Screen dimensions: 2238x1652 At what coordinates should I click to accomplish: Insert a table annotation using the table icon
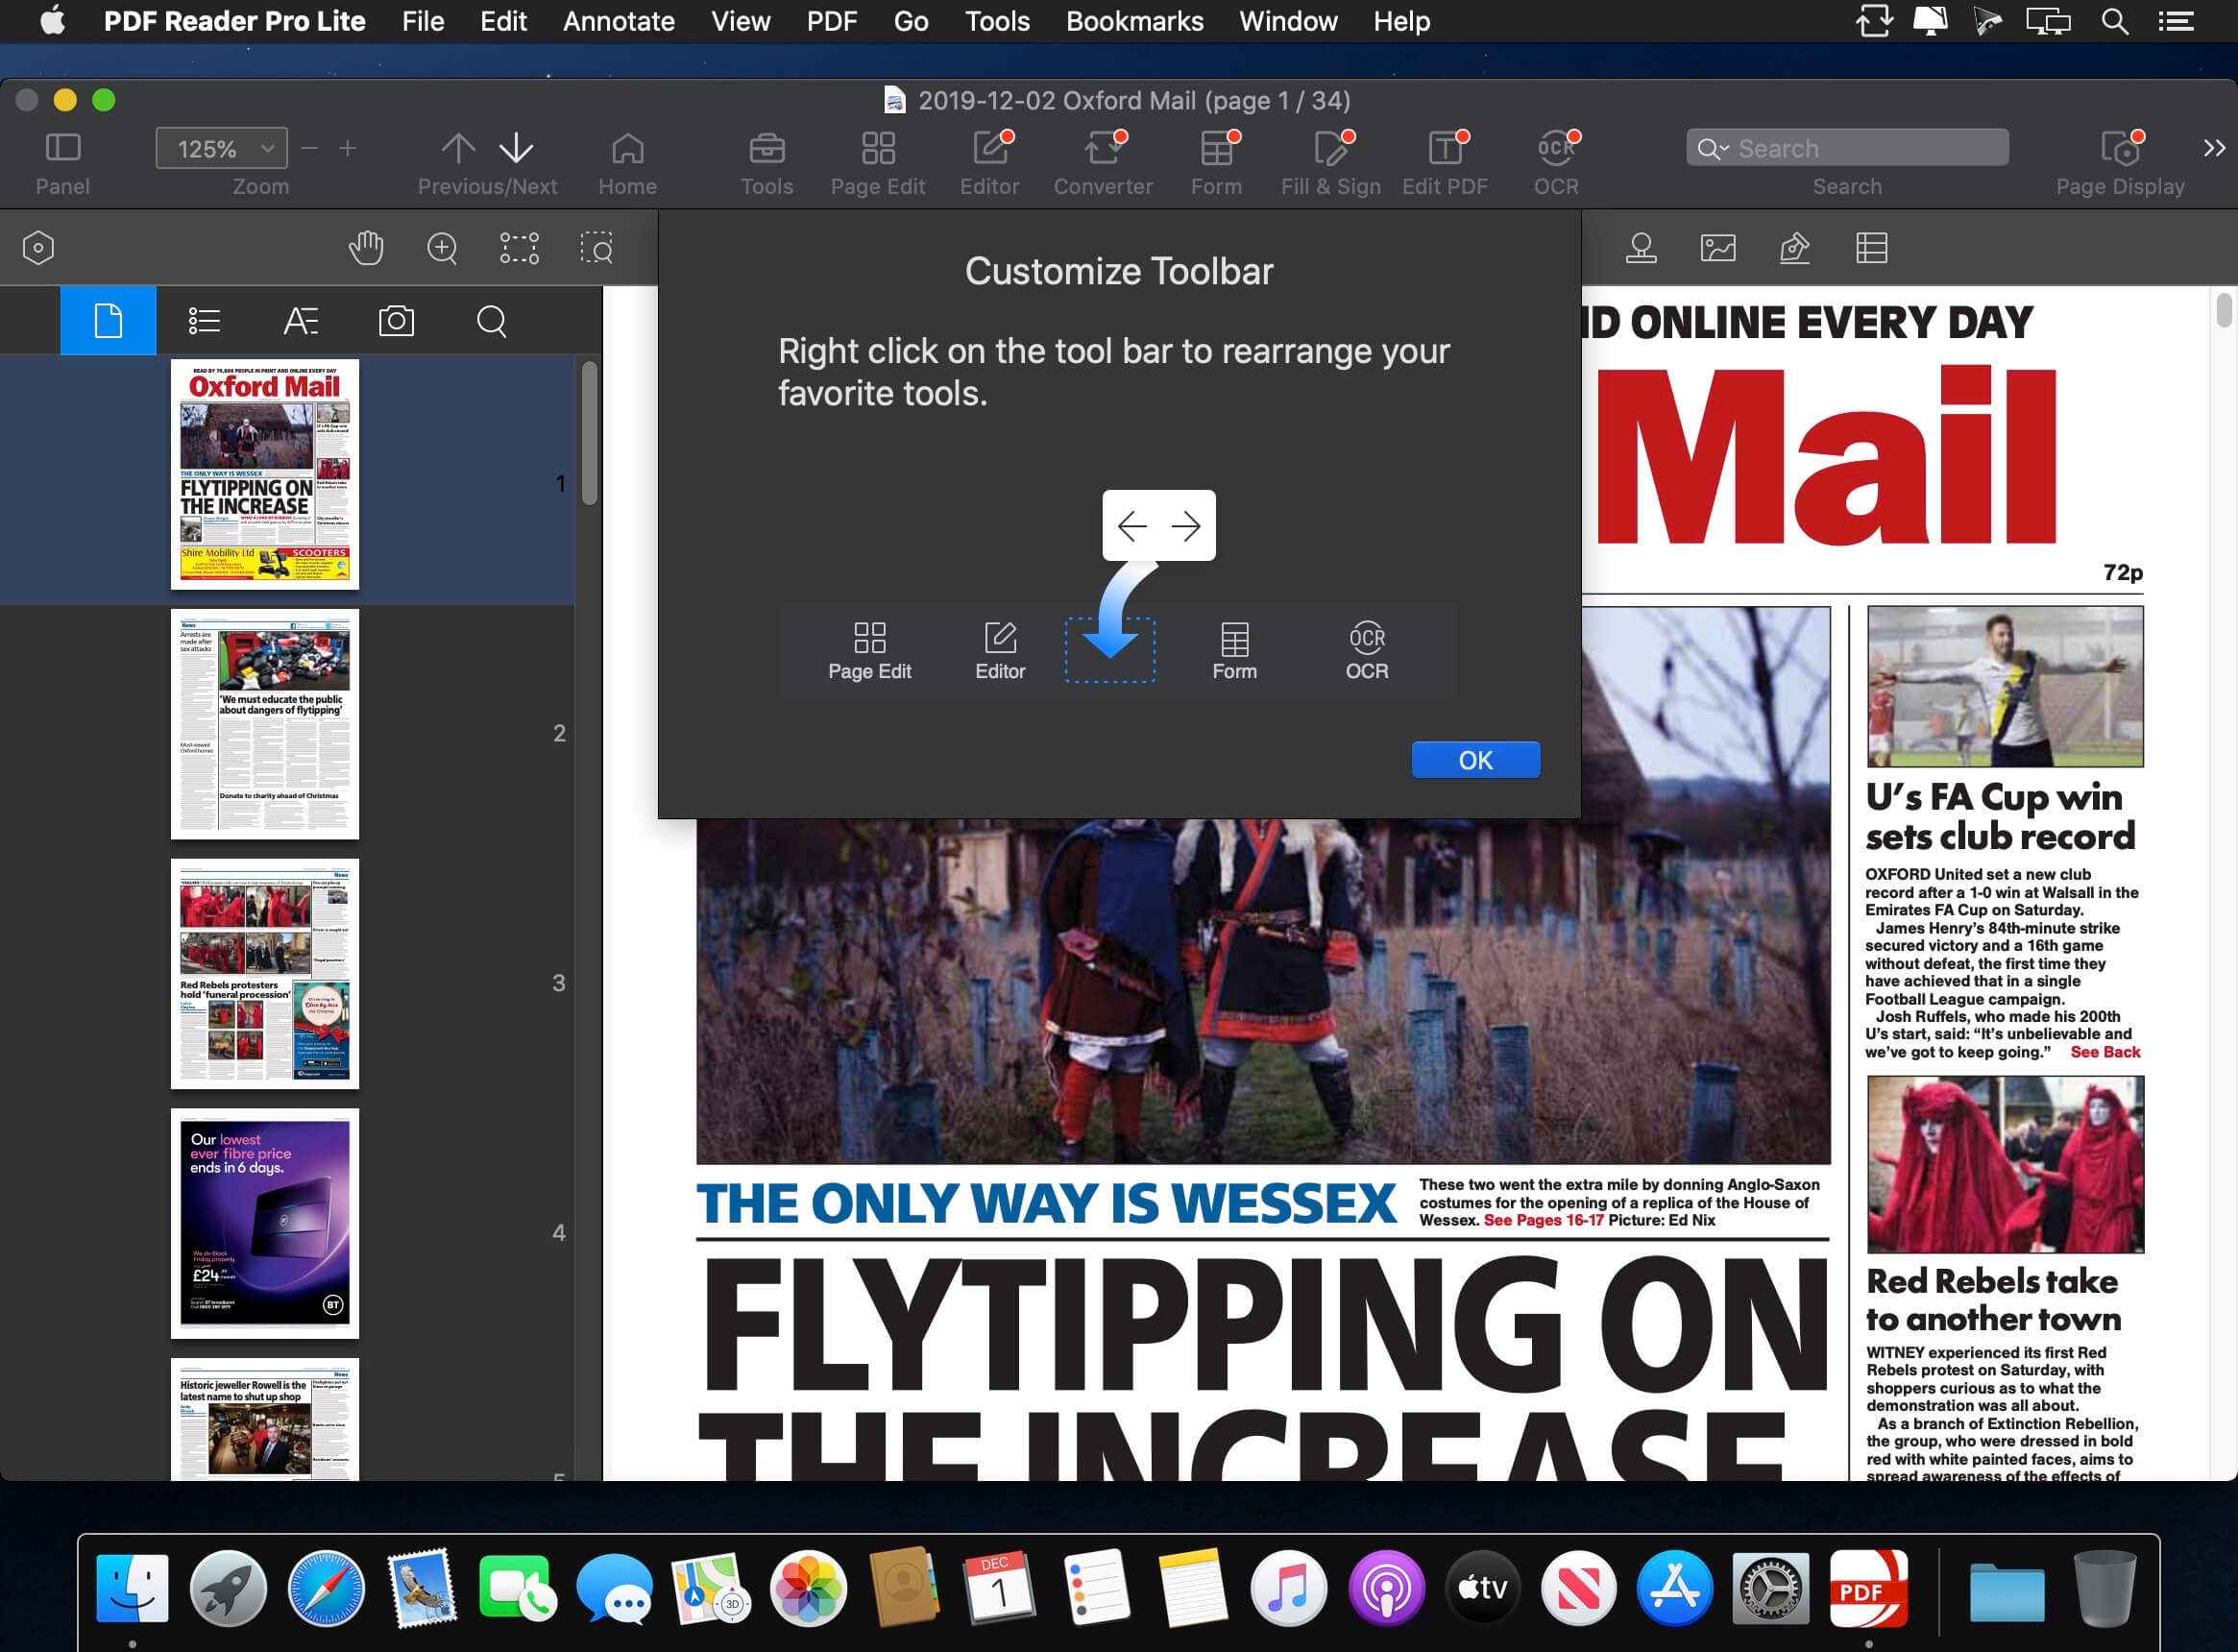(x=1872, y=247)
